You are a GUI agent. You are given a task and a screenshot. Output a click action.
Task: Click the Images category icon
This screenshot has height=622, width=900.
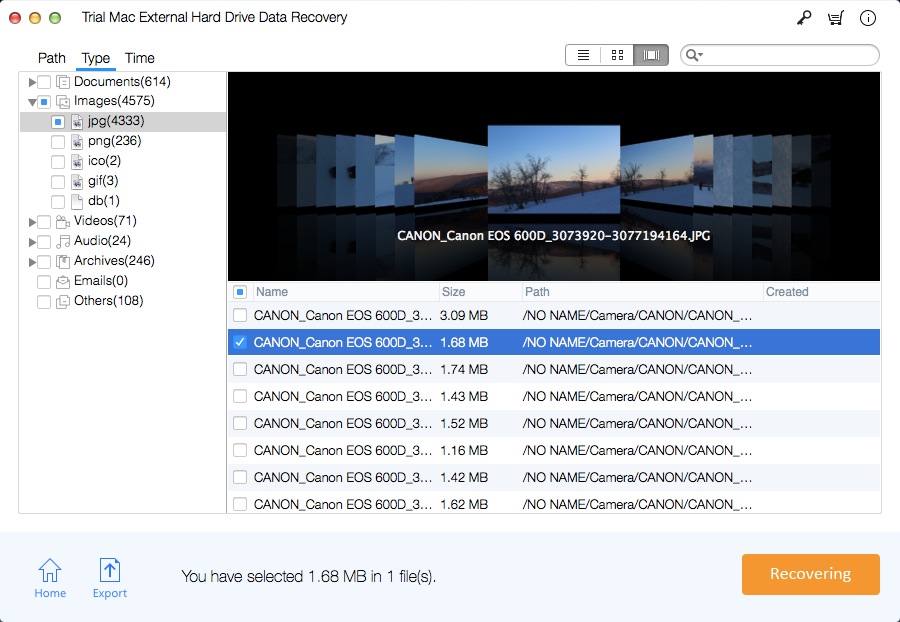coord(63,102)
